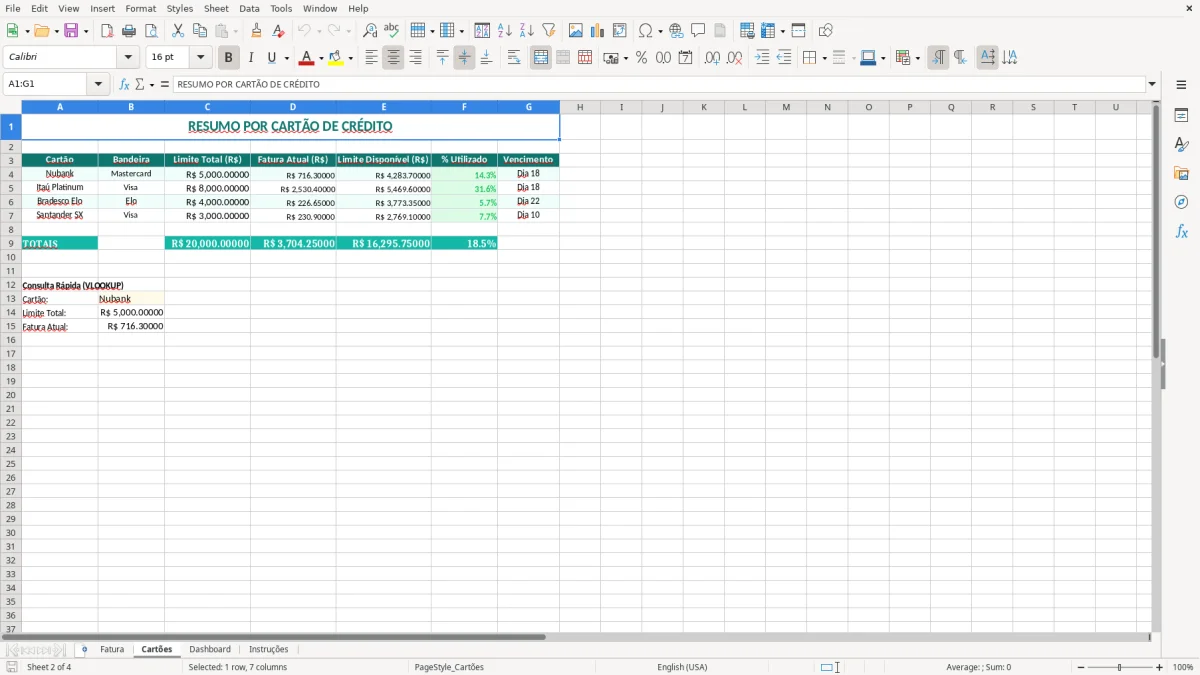Click the Insert Hyperlink icon
The height and width of the screenshot is (675, 1200).
[x=676, y=31]
